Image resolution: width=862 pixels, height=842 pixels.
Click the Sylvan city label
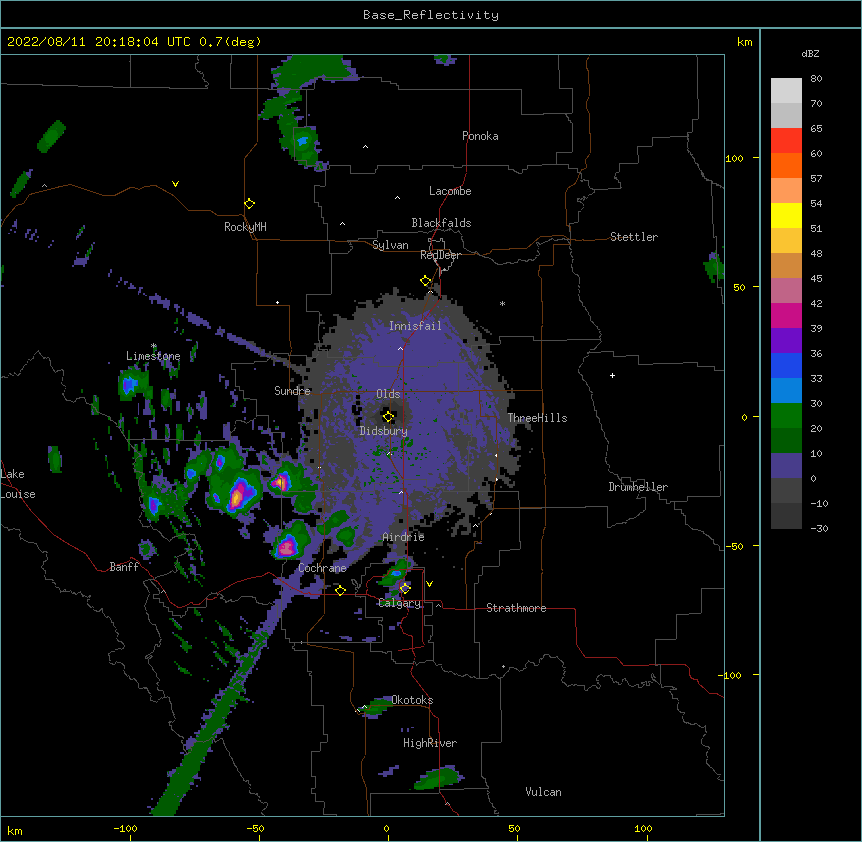(x=390, y=245)
